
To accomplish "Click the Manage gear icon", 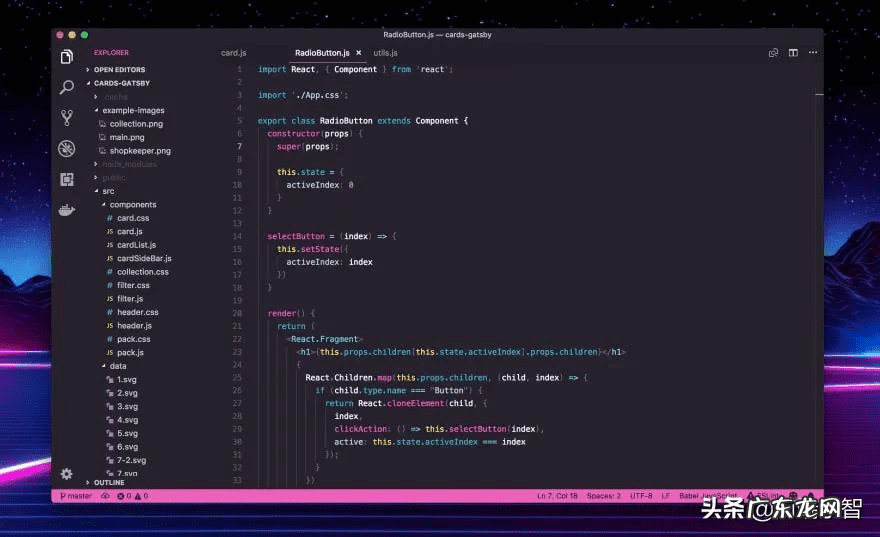I will [x=67, y=474].
